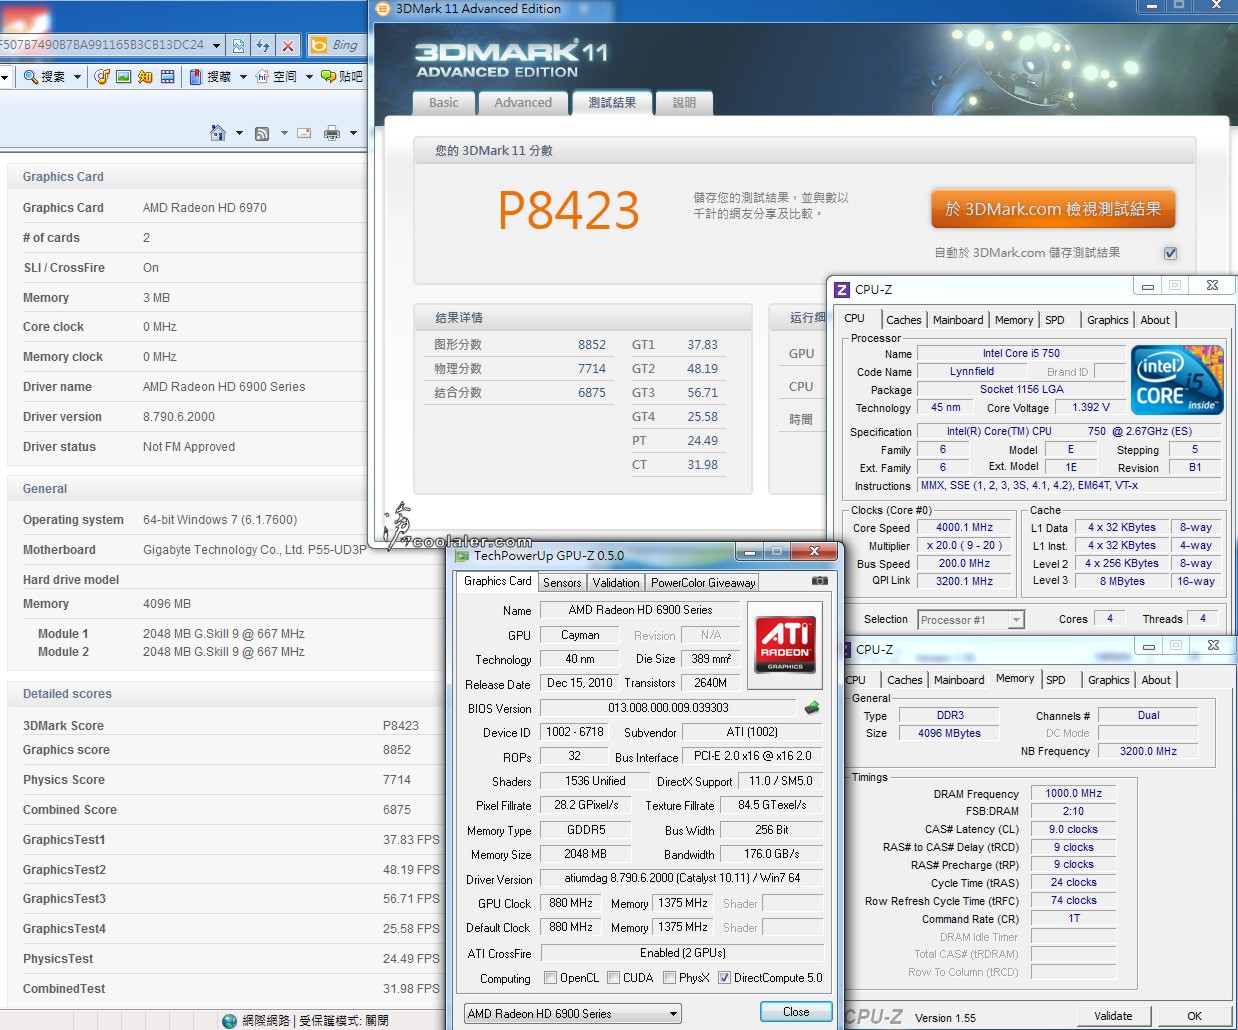This screenshot has width=1238, height=1030.
Task: Click the purple Z icon in upper CPU-Z title bar
Action: [842, 289]
